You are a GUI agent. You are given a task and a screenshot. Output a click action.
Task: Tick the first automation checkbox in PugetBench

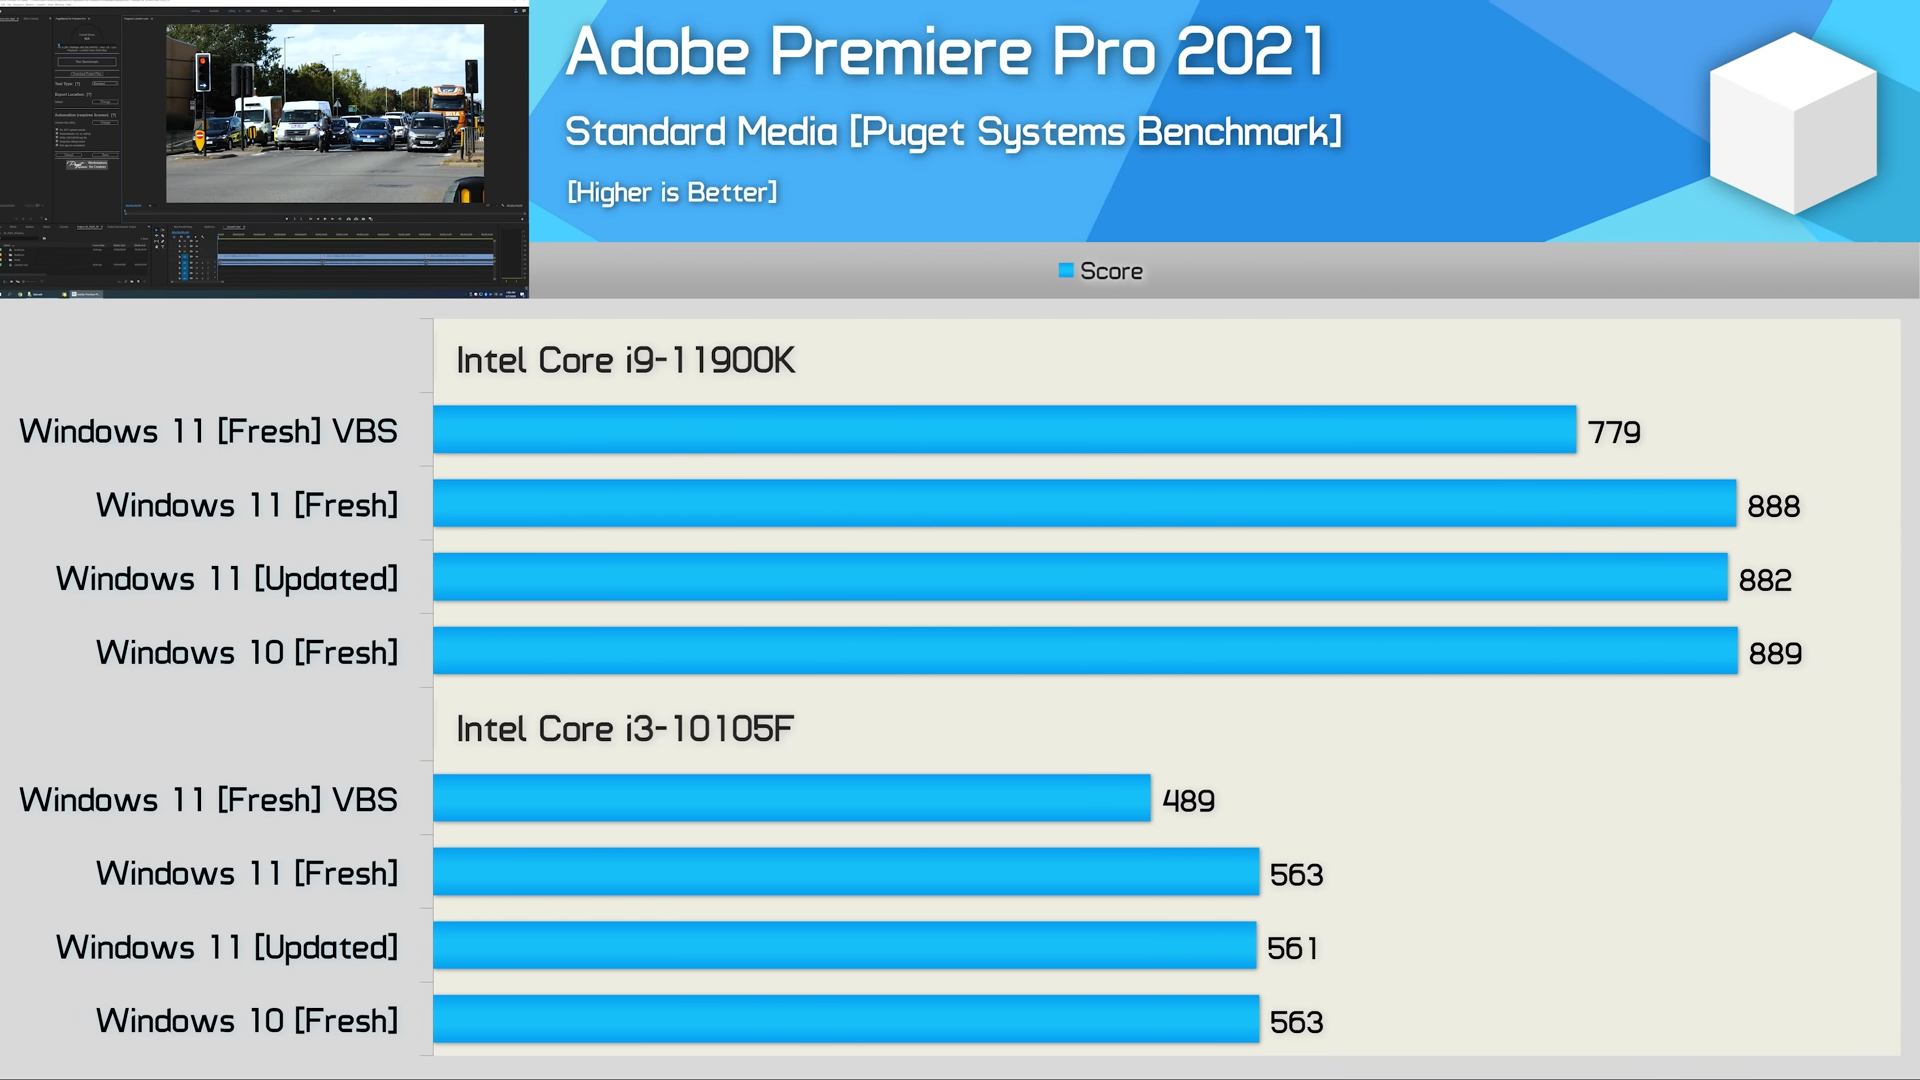pyautogui.click(x=57, y=129)
